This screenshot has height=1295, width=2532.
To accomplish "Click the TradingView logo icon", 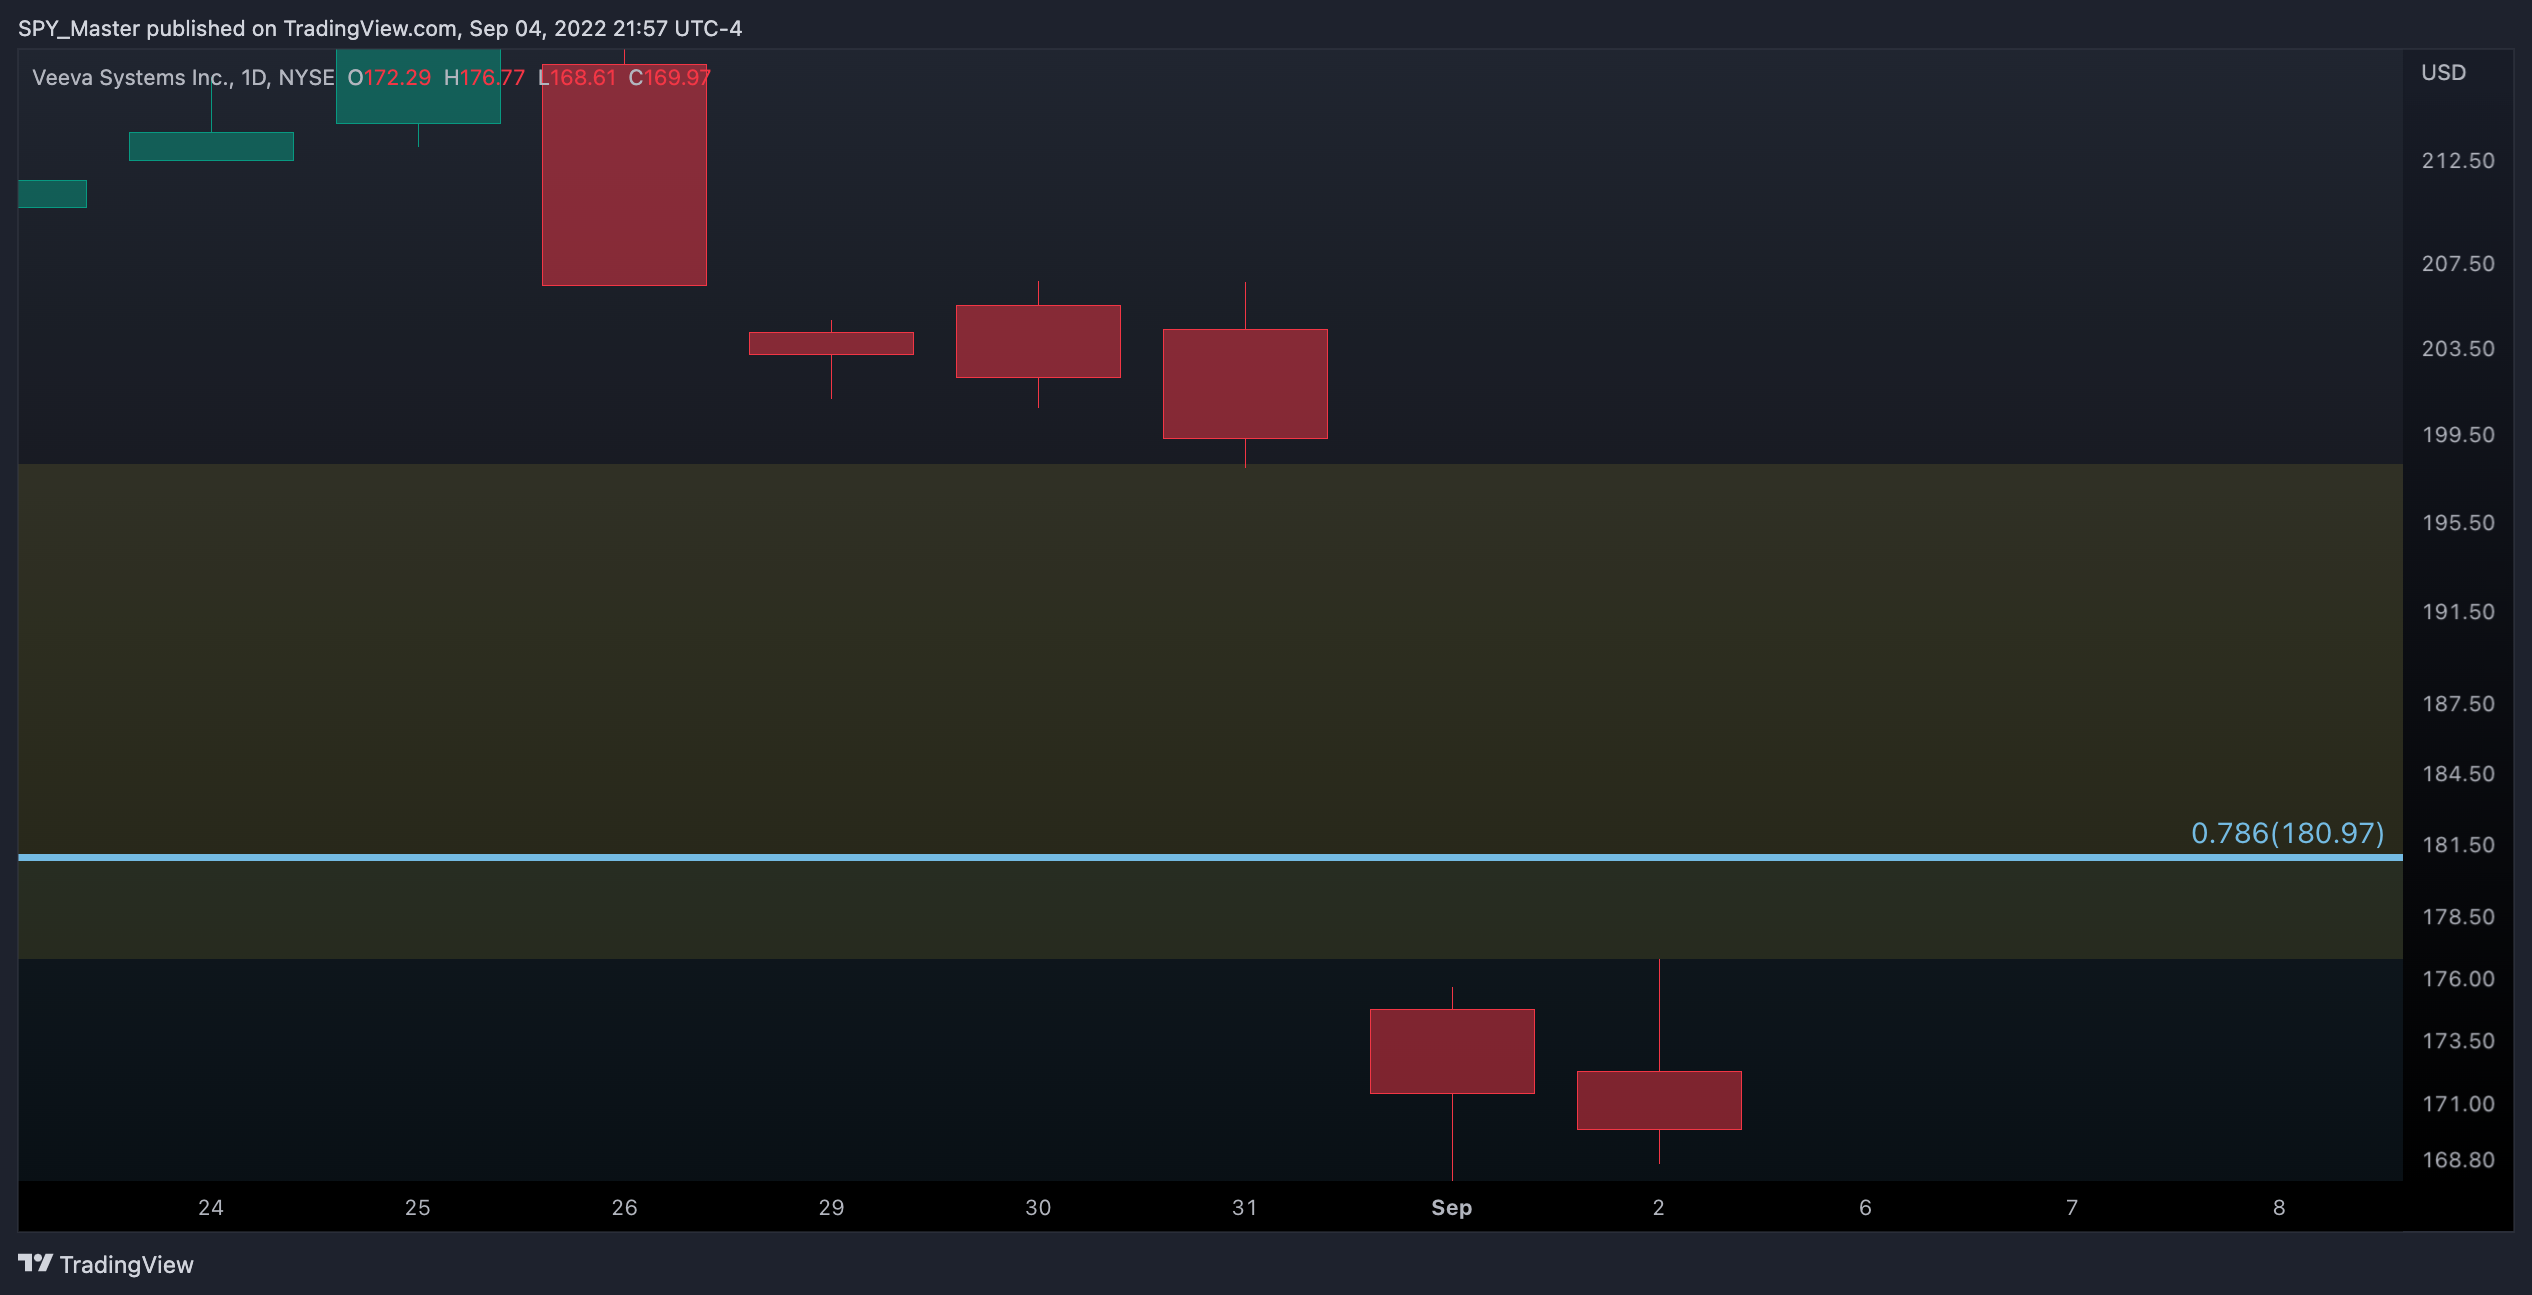I will [35, 1263].
